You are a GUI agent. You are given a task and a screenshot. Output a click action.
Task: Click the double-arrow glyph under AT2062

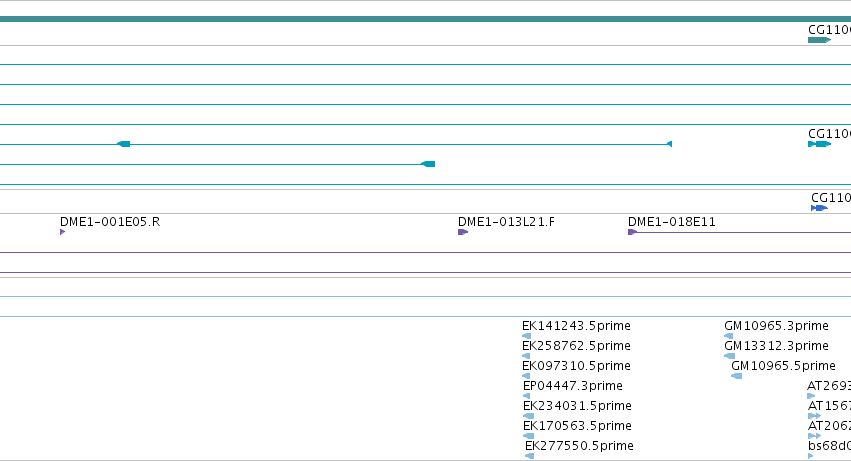tap(814, 436)
